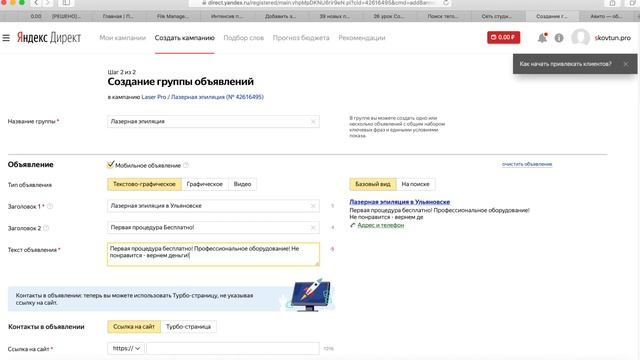Switch to 'Поиск' browser tab

tap(443, 16)
